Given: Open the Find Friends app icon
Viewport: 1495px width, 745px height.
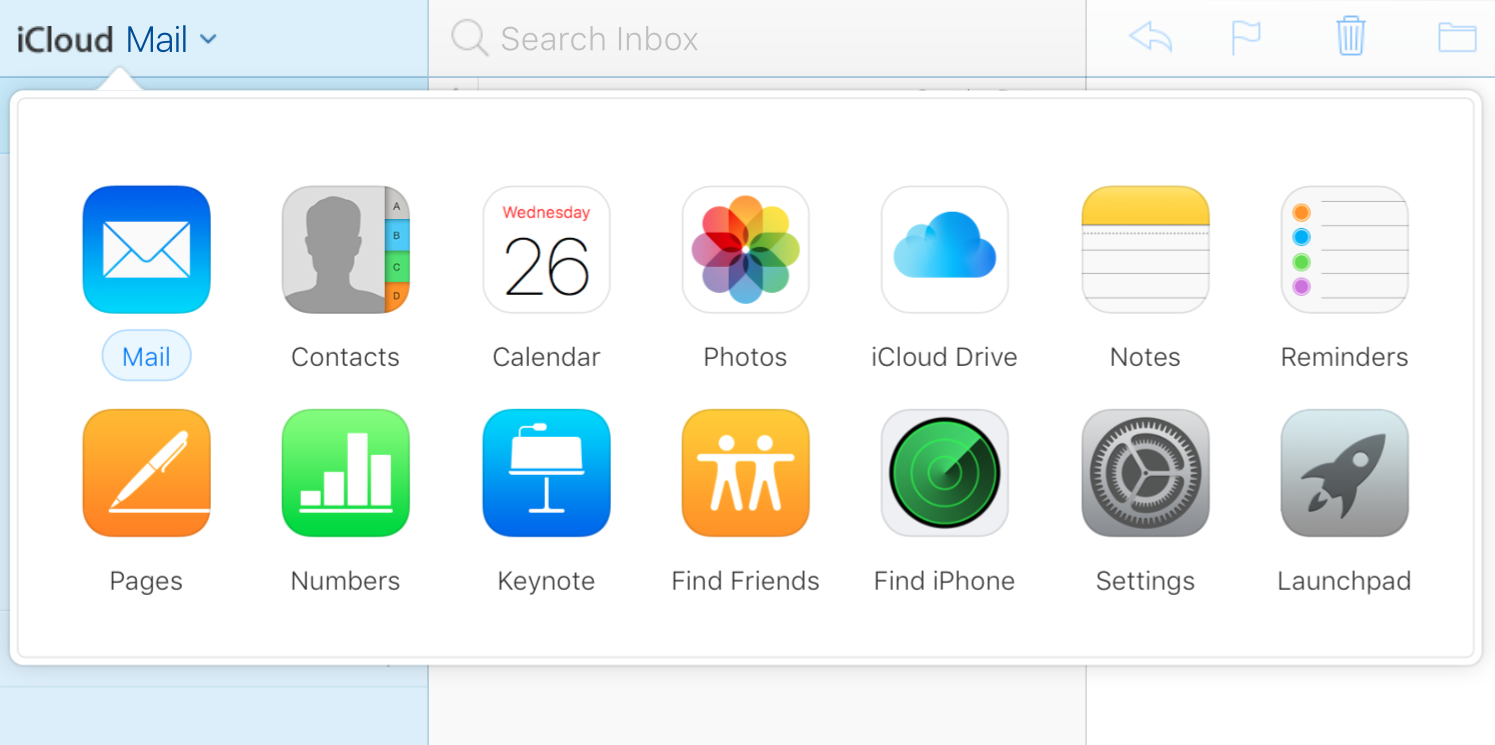Looking at the screenshot, I should click(x=745, y=473).
